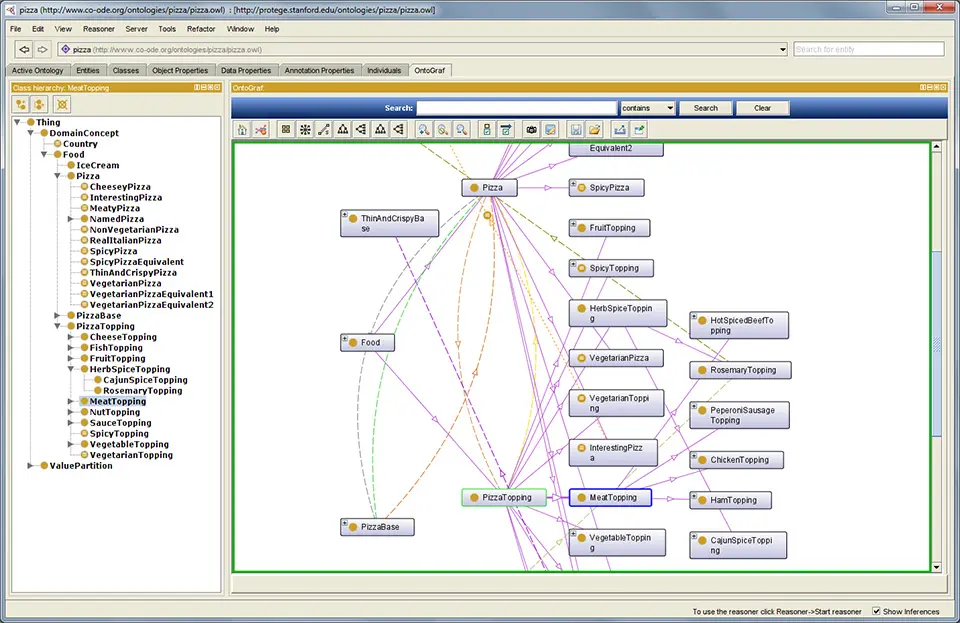Collapse the HerbSpiceTopping tree node
Screen dimensions: 960x623
tap(71, 369)
